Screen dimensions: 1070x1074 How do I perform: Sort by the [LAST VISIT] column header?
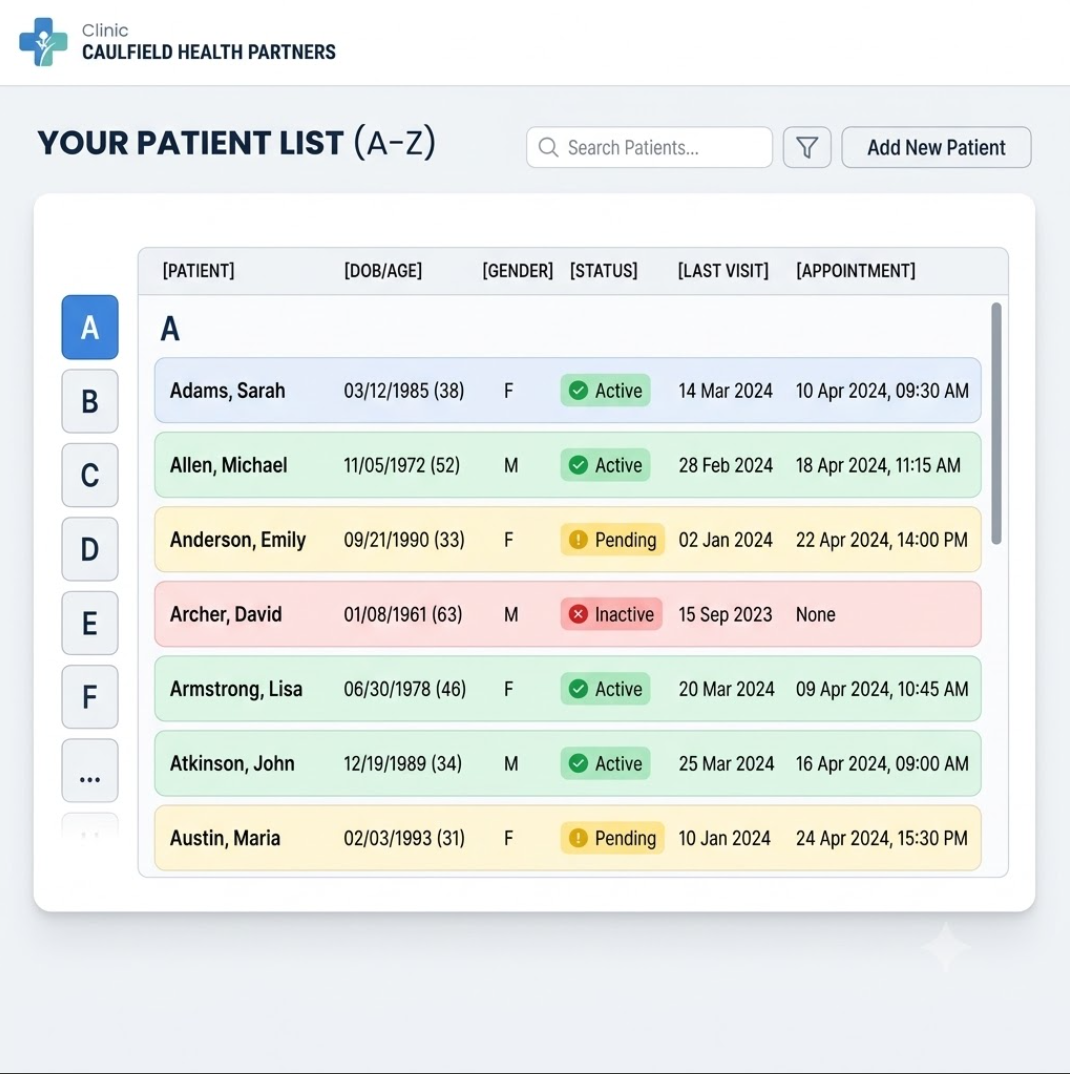[x=723, y=271]
